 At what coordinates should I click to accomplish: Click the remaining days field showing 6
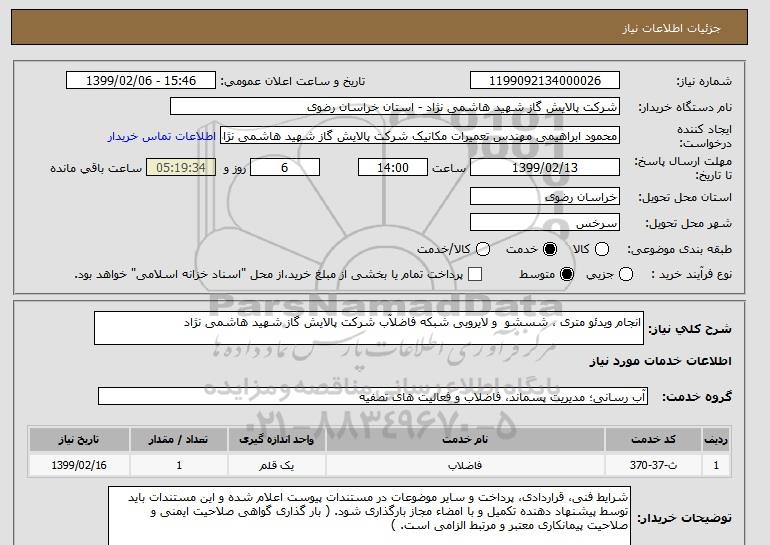coord(285,167)
